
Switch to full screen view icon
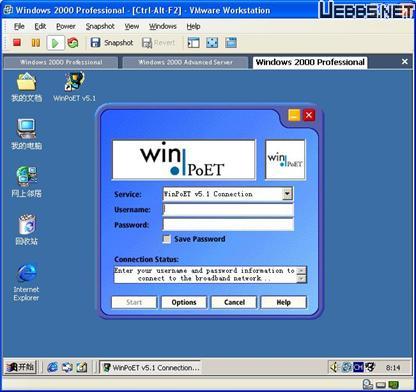click(212, 43)
